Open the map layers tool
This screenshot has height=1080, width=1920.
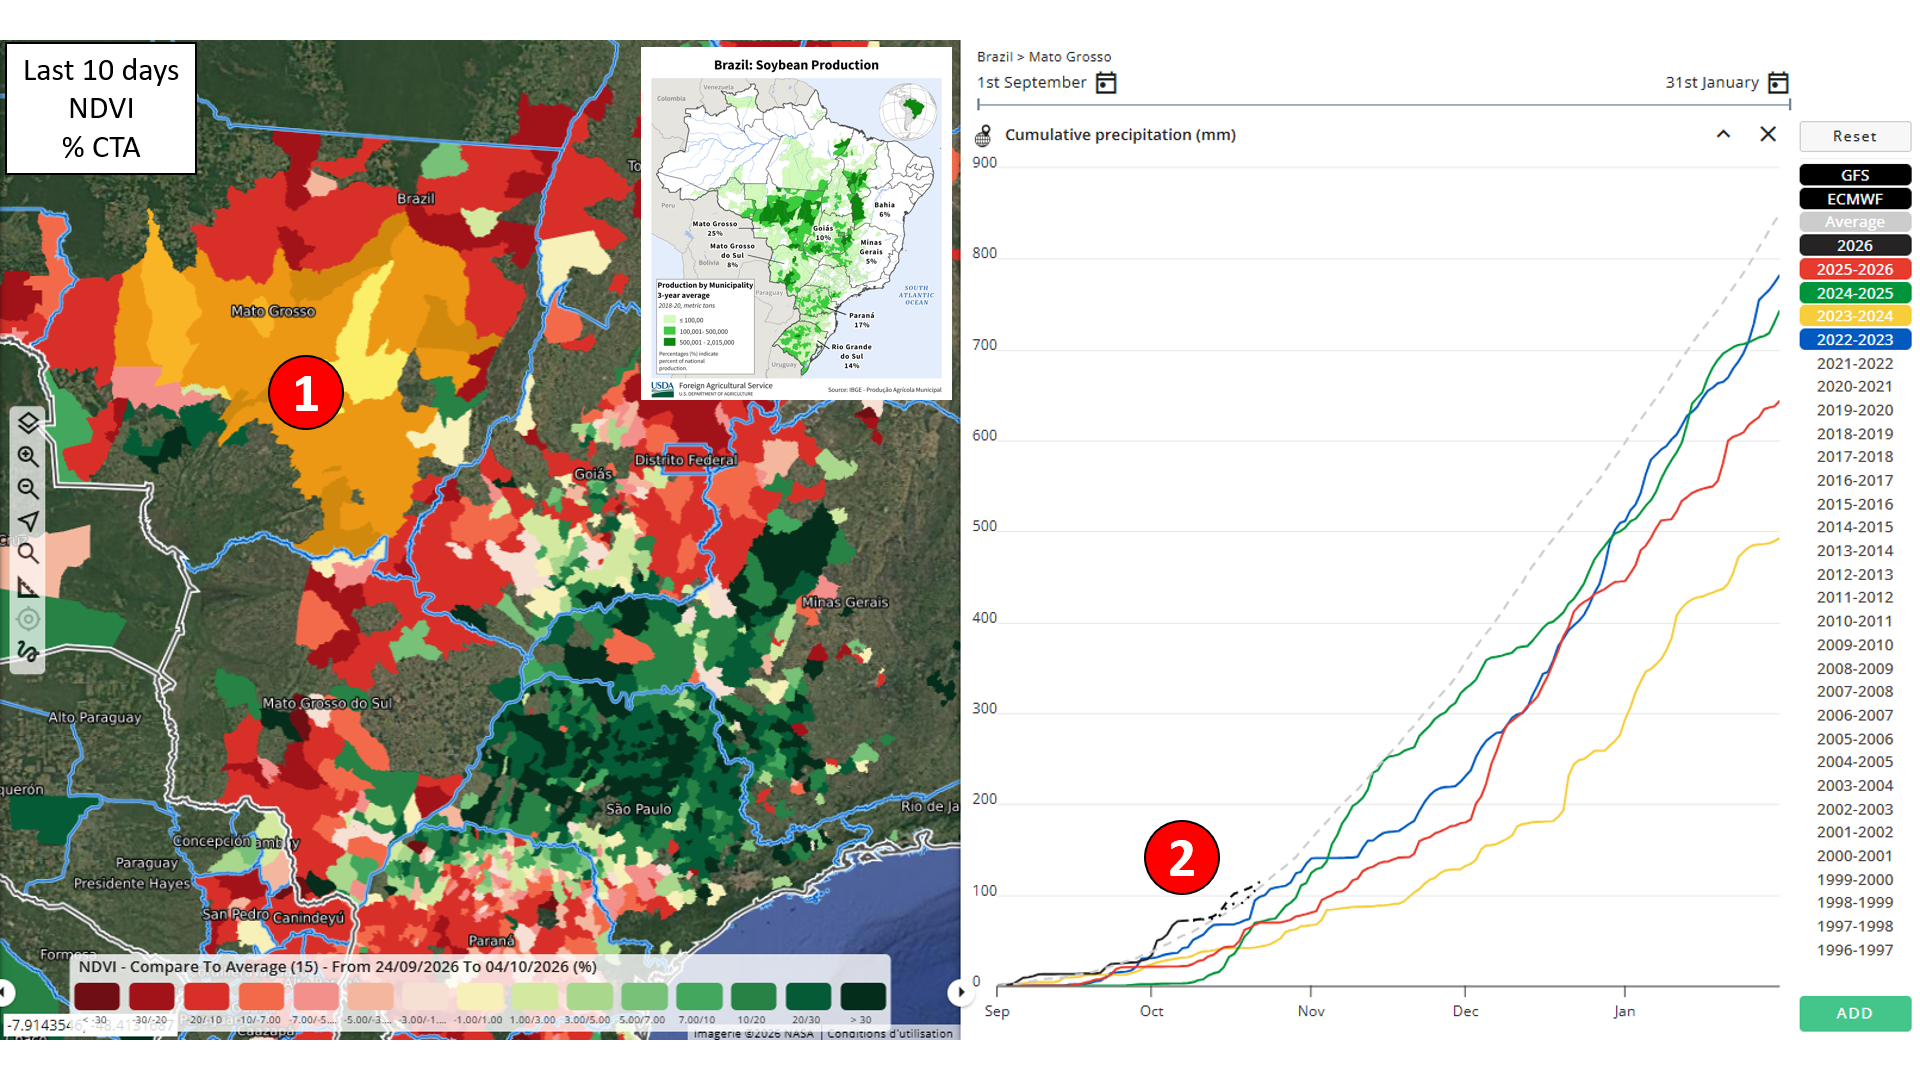tap(28, 423)
